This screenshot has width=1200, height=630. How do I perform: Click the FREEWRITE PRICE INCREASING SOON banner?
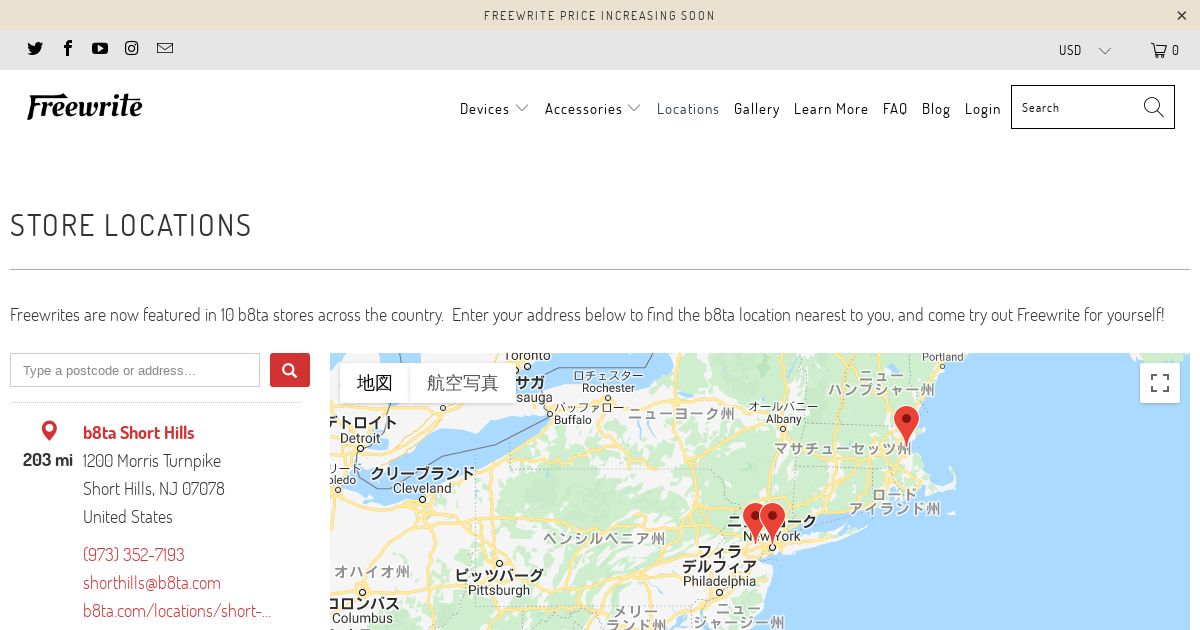(600, 15)
